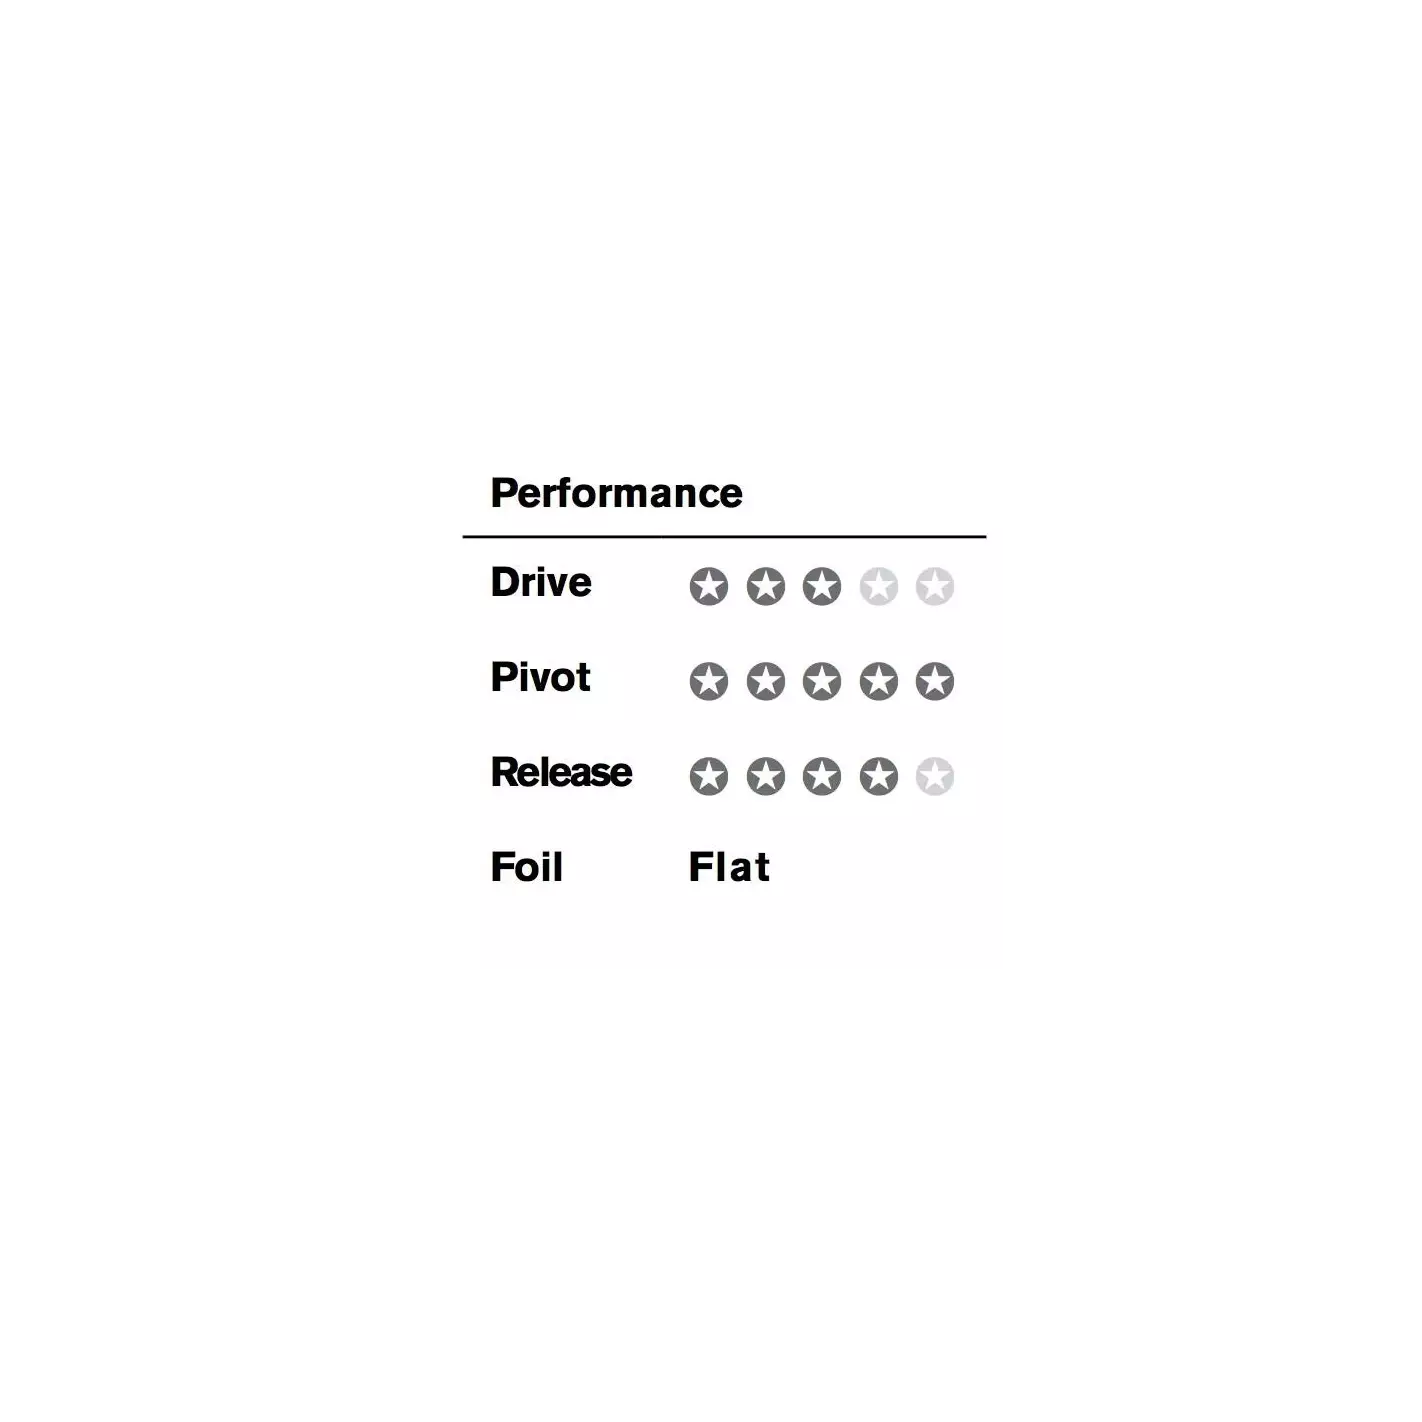Image resolution: width=1422 pixels, height=1422 pixels.
Task: Click the Foil label
Action: pos(527,867)
